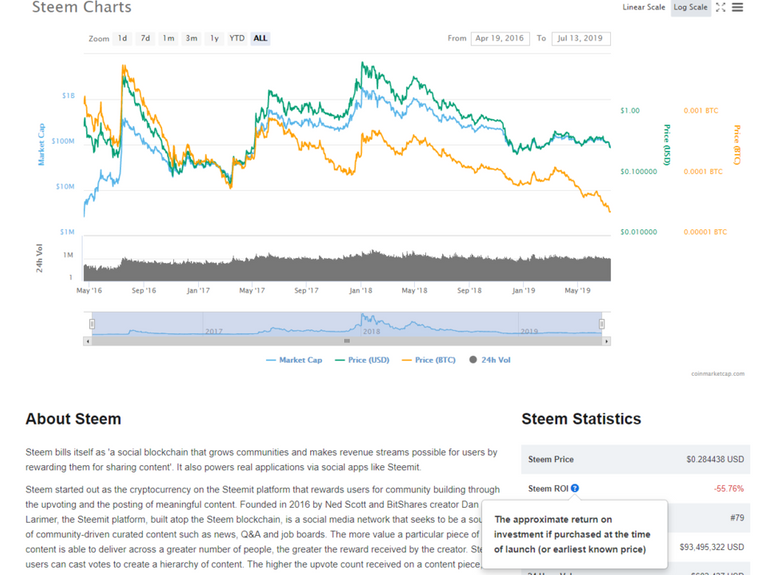Hide the 24h Vol series

point(489,360)
